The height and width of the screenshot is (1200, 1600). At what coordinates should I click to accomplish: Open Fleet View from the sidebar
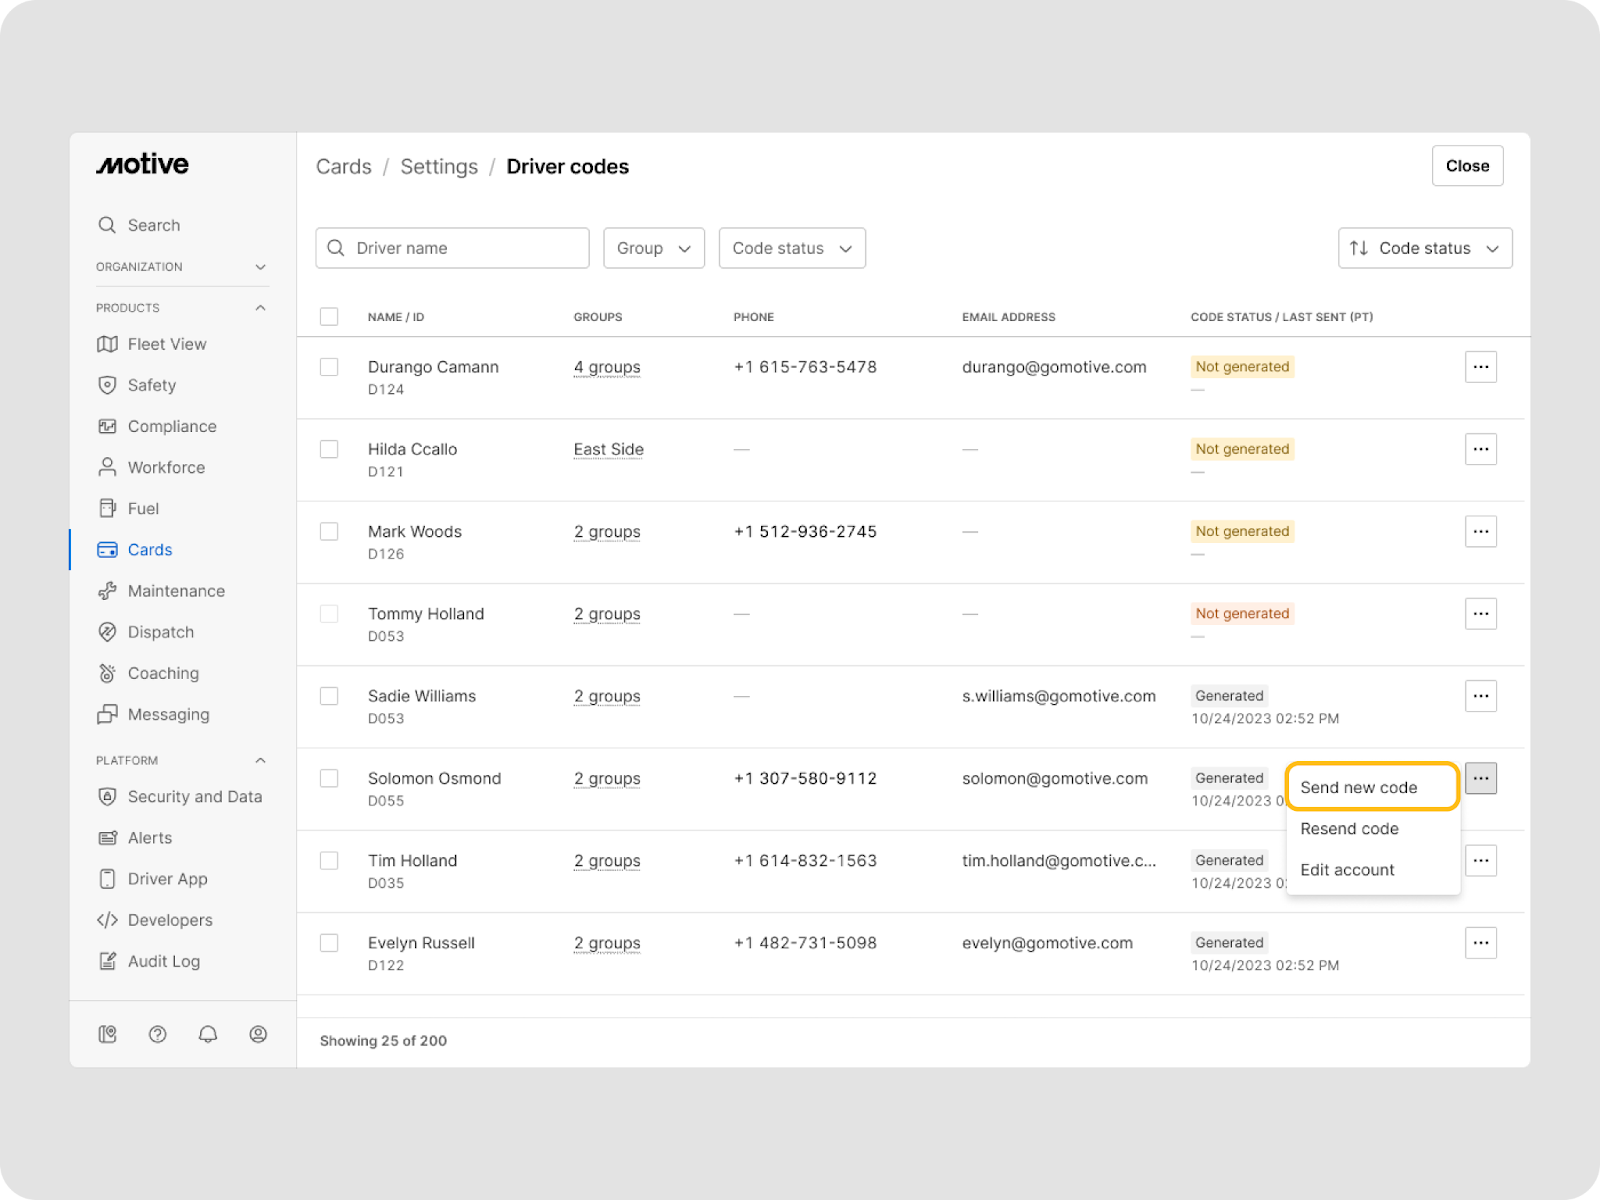coord(166,344)
